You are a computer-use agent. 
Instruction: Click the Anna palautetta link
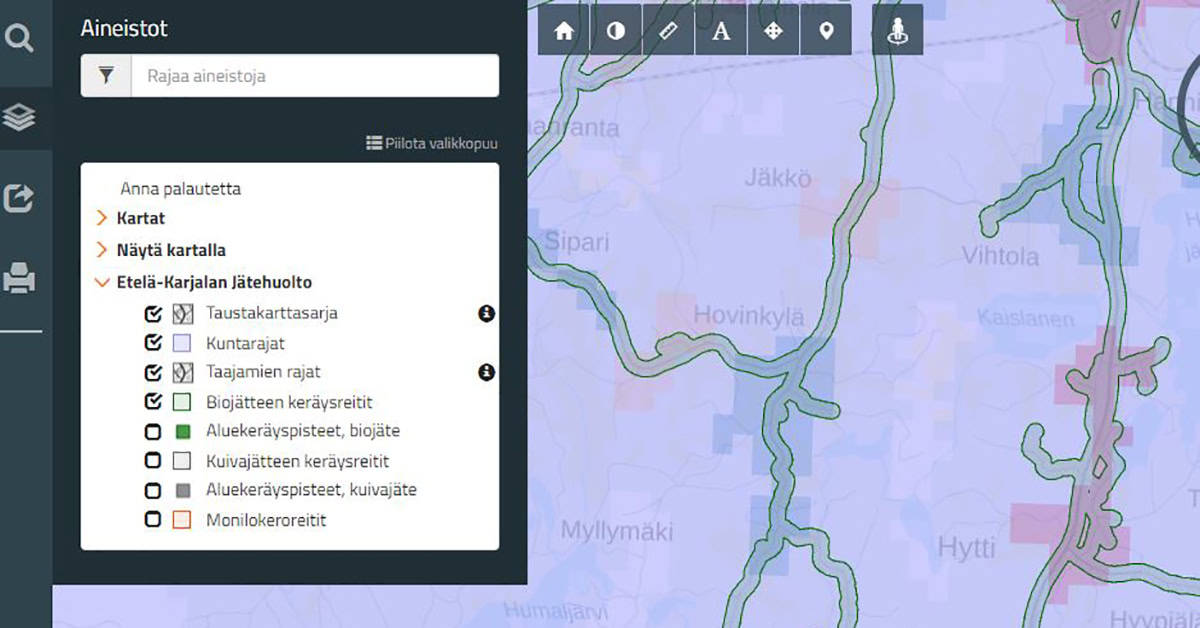180,188
